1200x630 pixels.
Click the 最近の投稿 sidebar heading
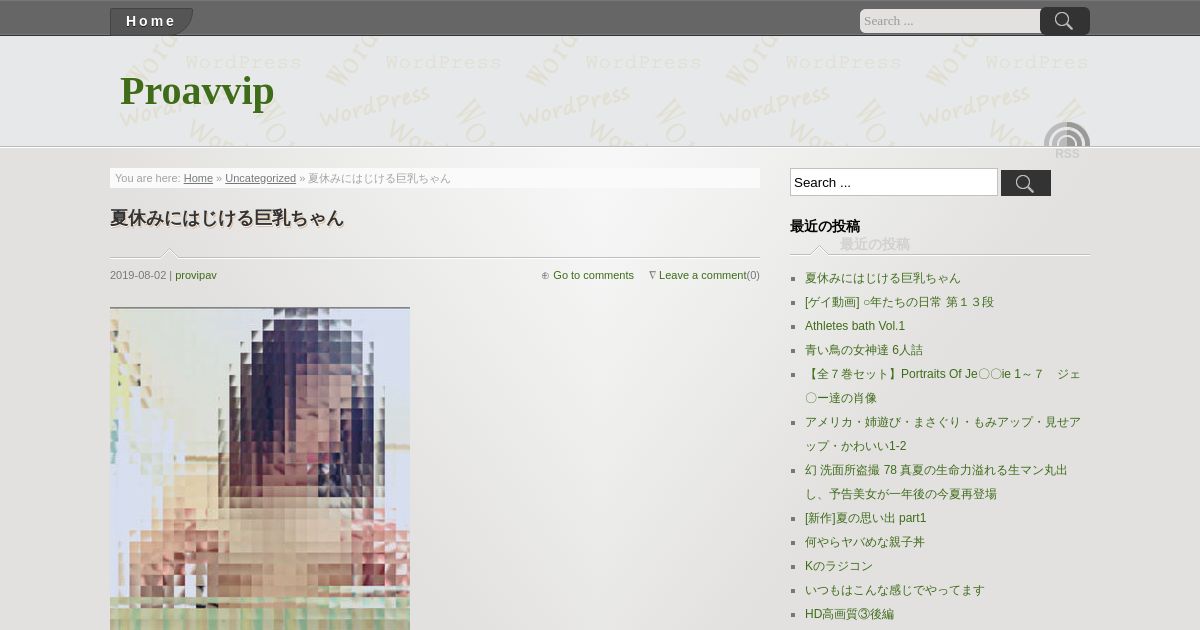(825, 226)
